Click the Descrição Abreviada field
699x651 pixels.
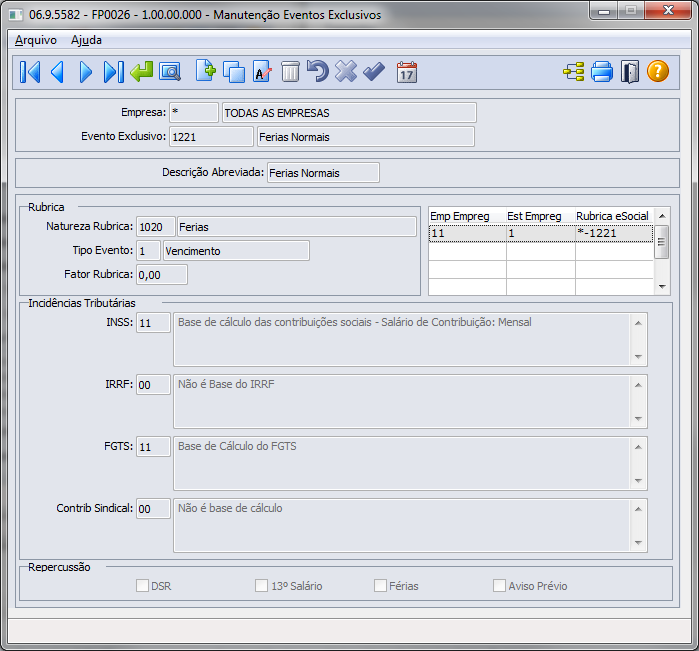[324, 173]
